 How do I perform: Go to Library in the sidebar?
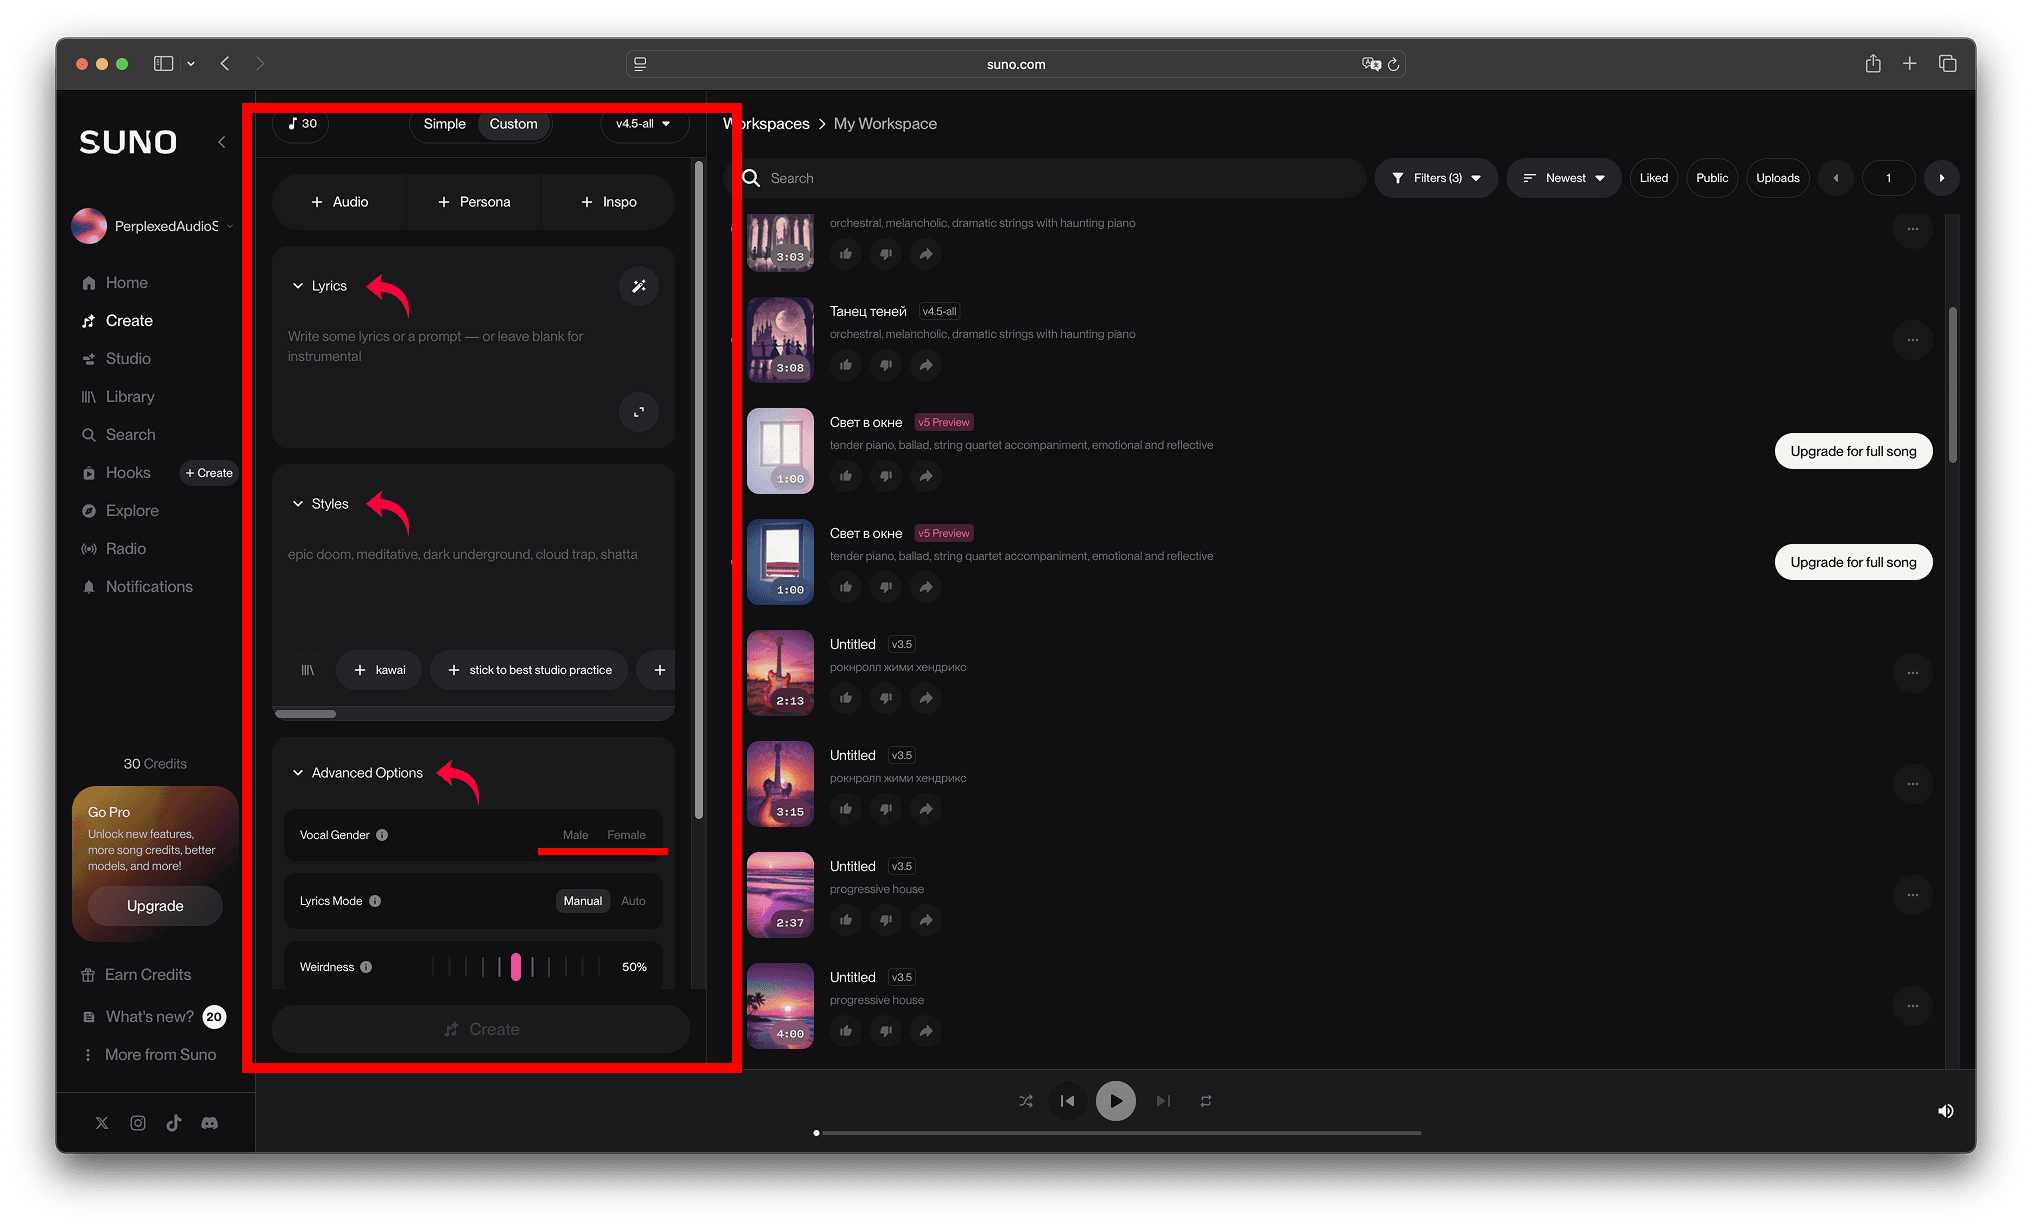point(130,397)
